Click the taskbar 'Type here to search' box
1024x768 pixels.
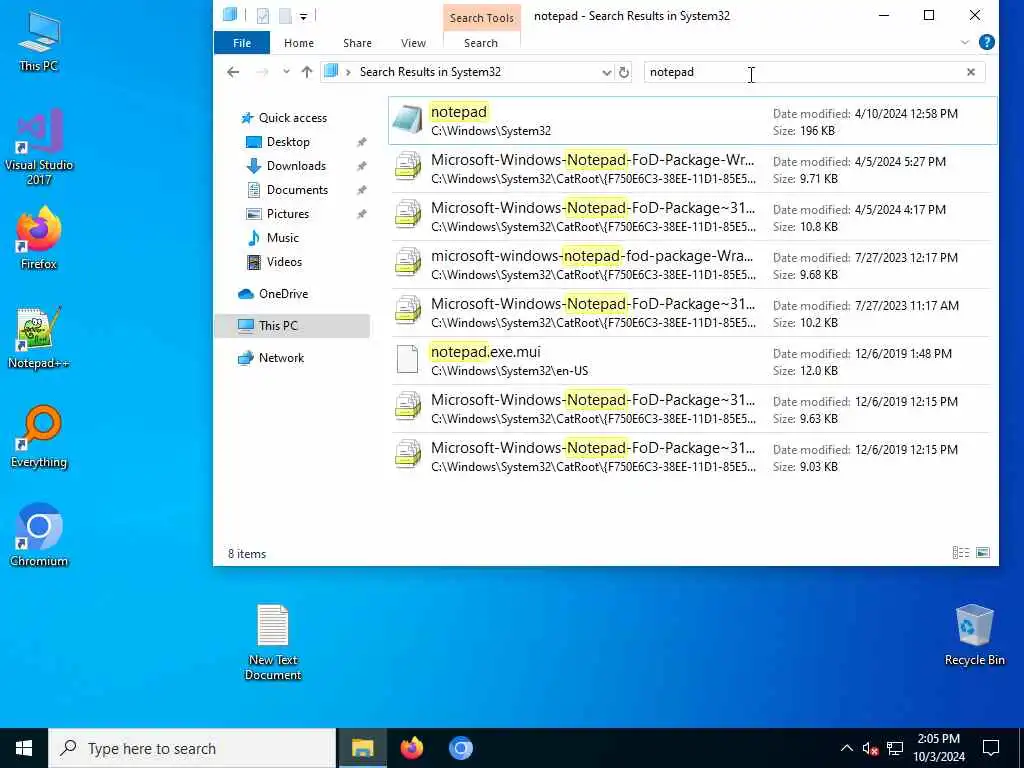coord(192,748)
